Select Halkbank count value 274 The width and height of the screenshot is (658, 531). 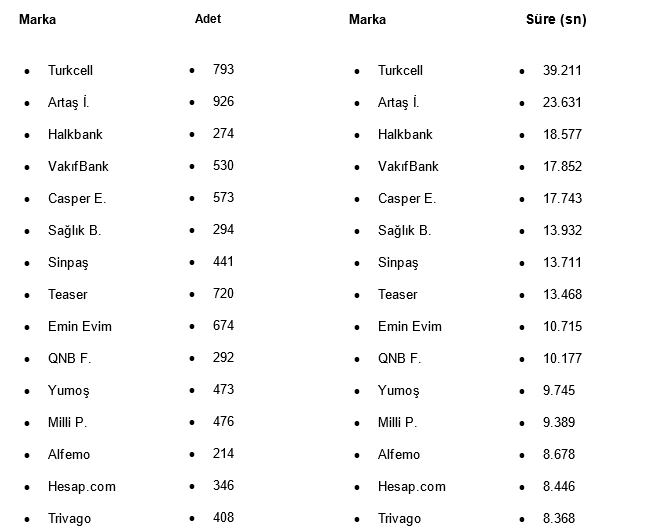(x=223, y=134)
